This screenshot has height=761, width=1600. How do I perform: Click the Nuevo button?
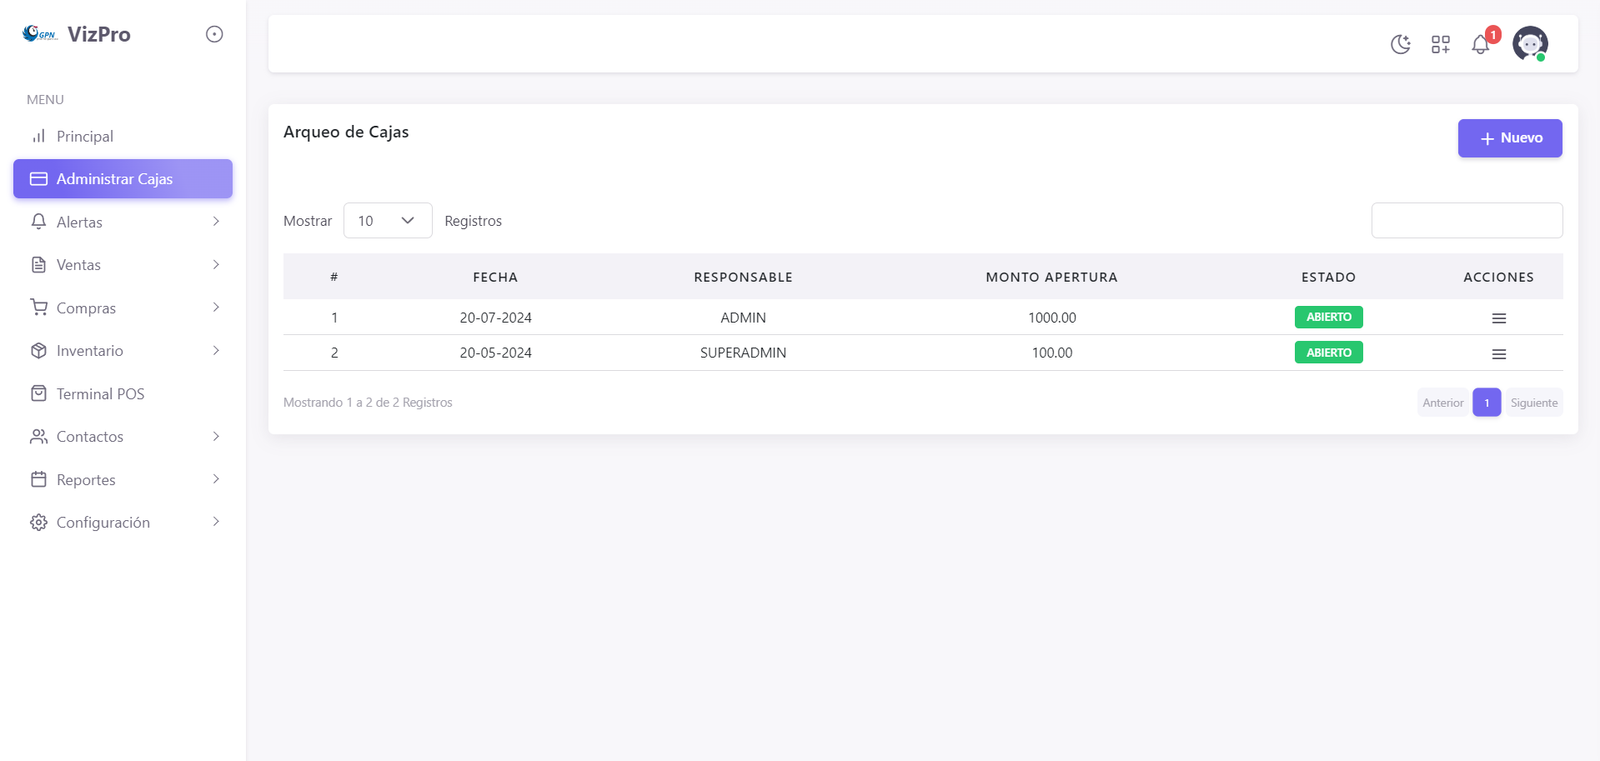1509,138
